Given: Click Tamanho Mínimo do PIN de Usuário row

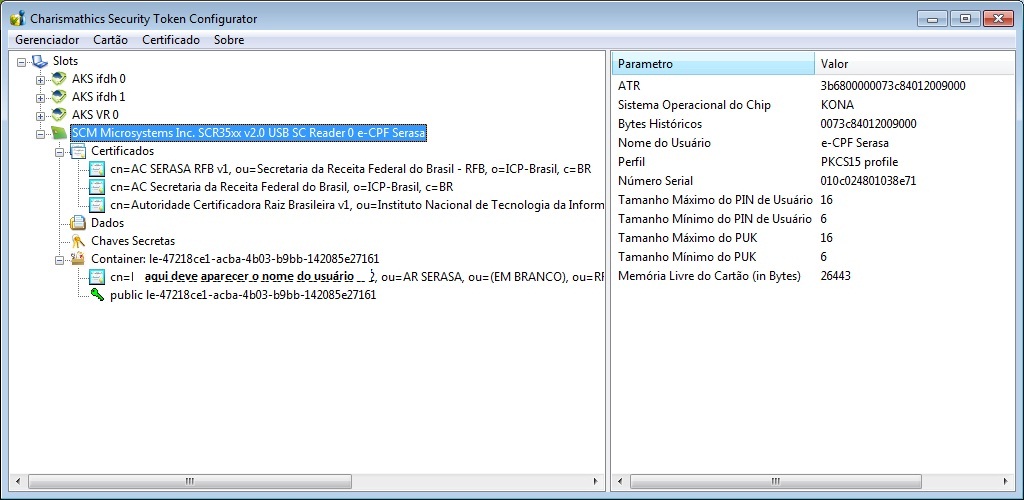Looking at the screenshot, I should click(x=814, y=219).
